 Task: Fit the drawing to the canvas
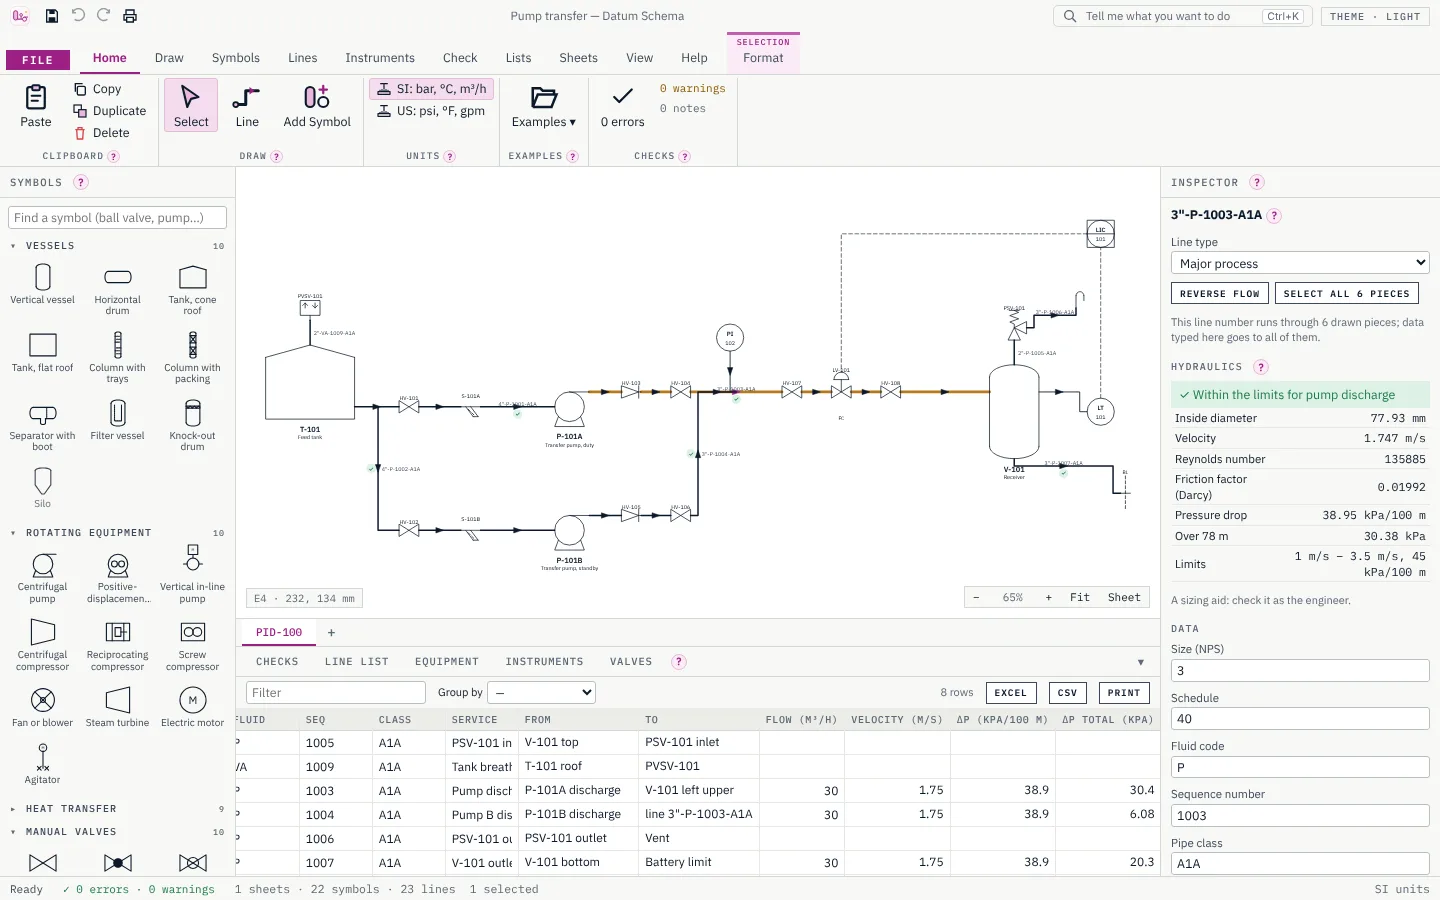(1080, 598)
